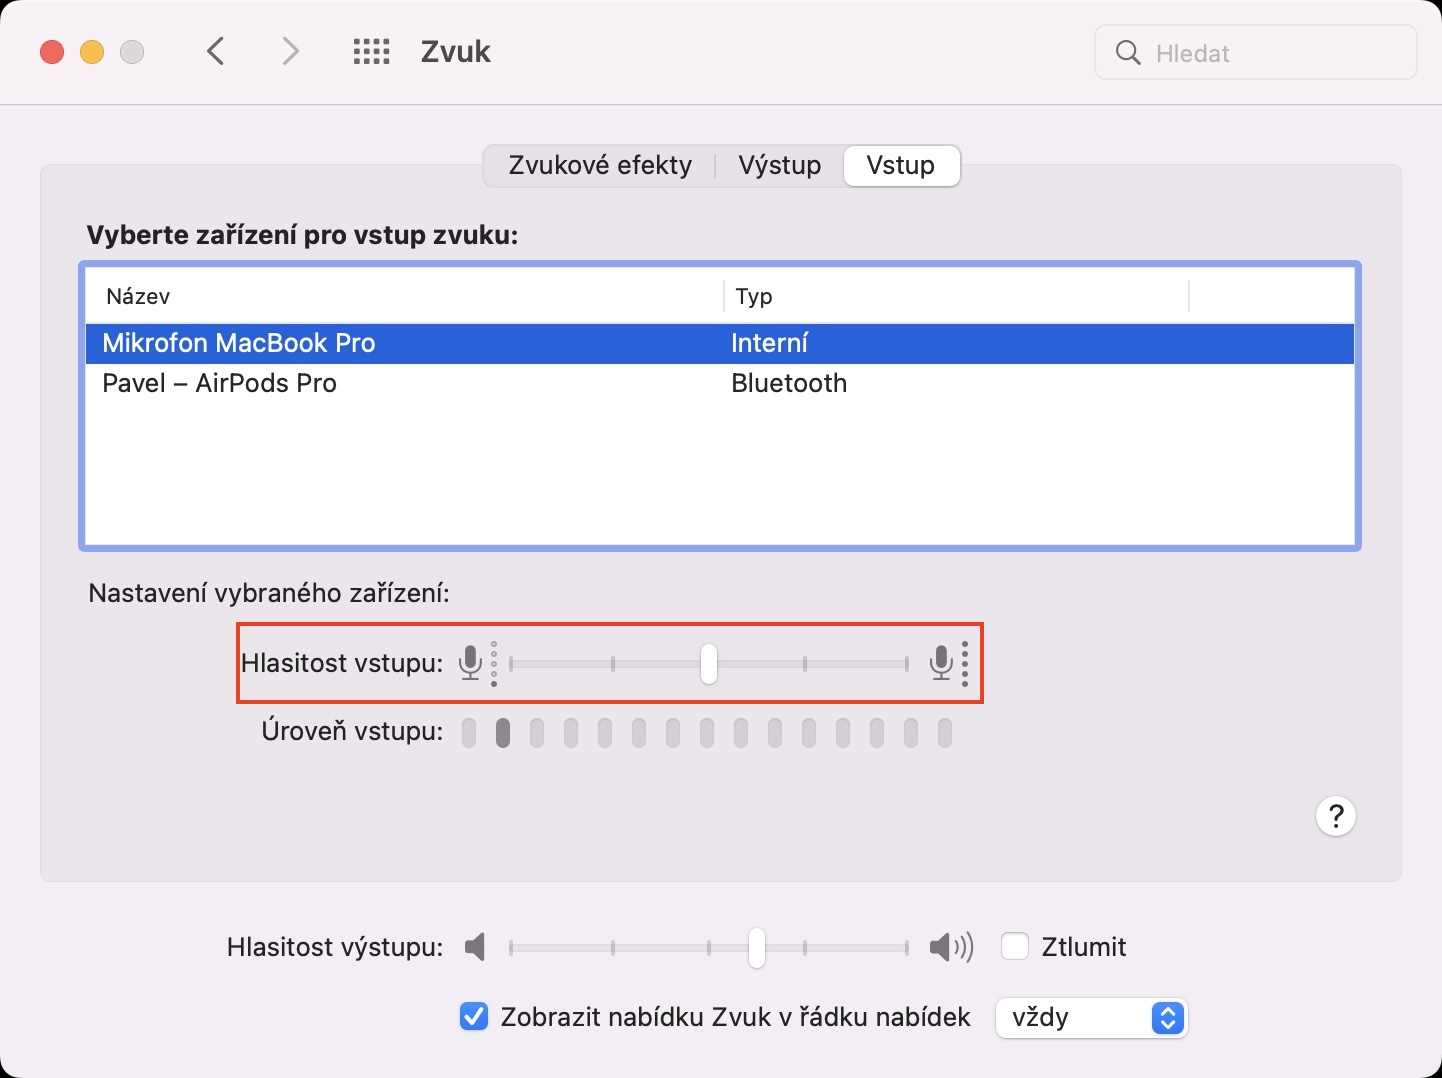
Task: Open the show-all preferences grid
Action: [x=371, y=52]
